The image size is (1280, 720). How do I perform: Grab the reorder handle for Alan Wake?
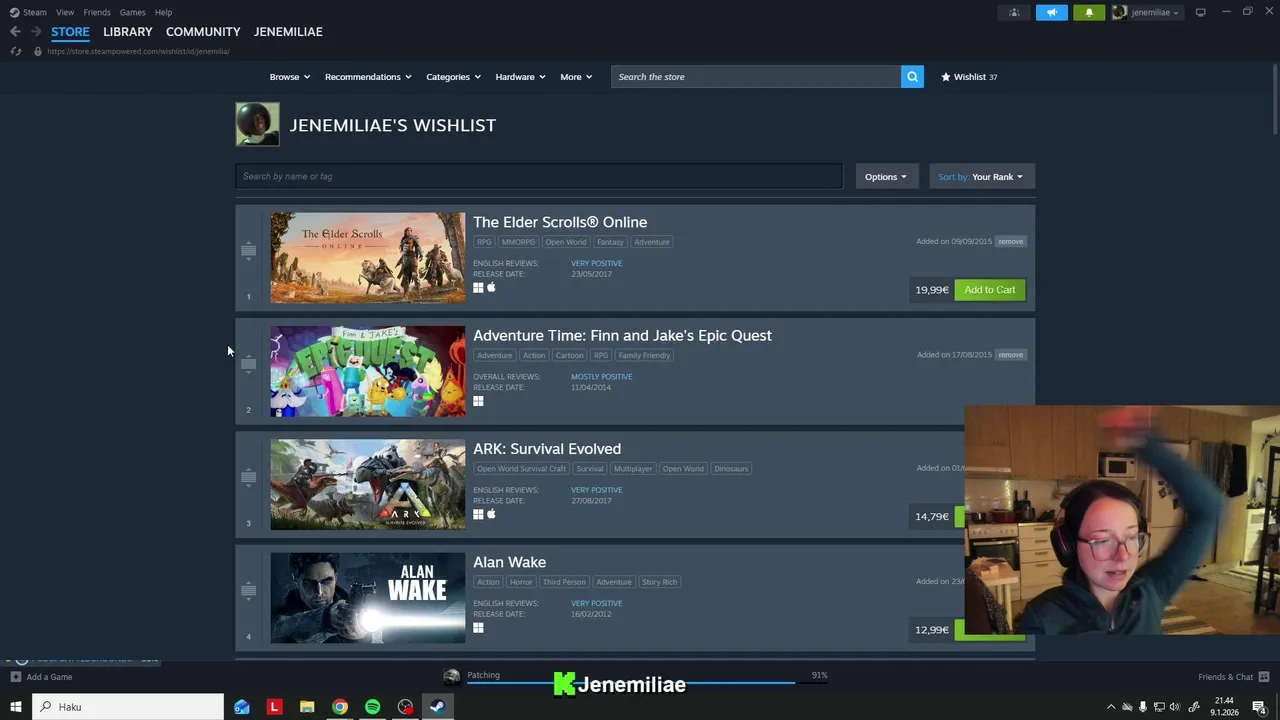click(248, 590)
